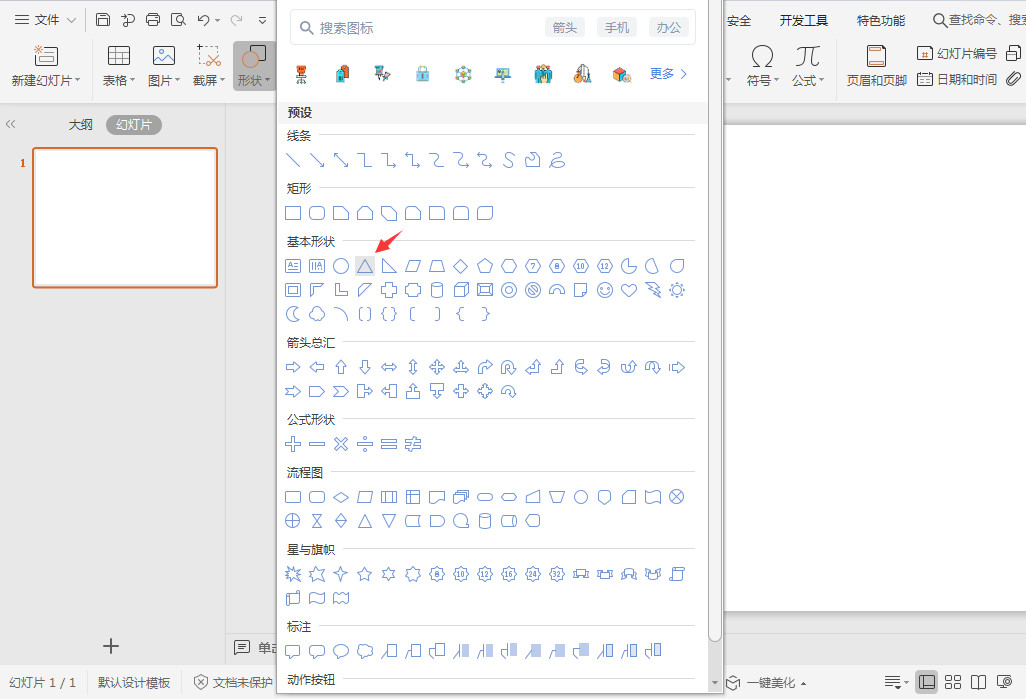Screen dimensions: 1026x699
Task: Add a new slide with the plus button
Action: pyautogui.click(x=110, y=646)
